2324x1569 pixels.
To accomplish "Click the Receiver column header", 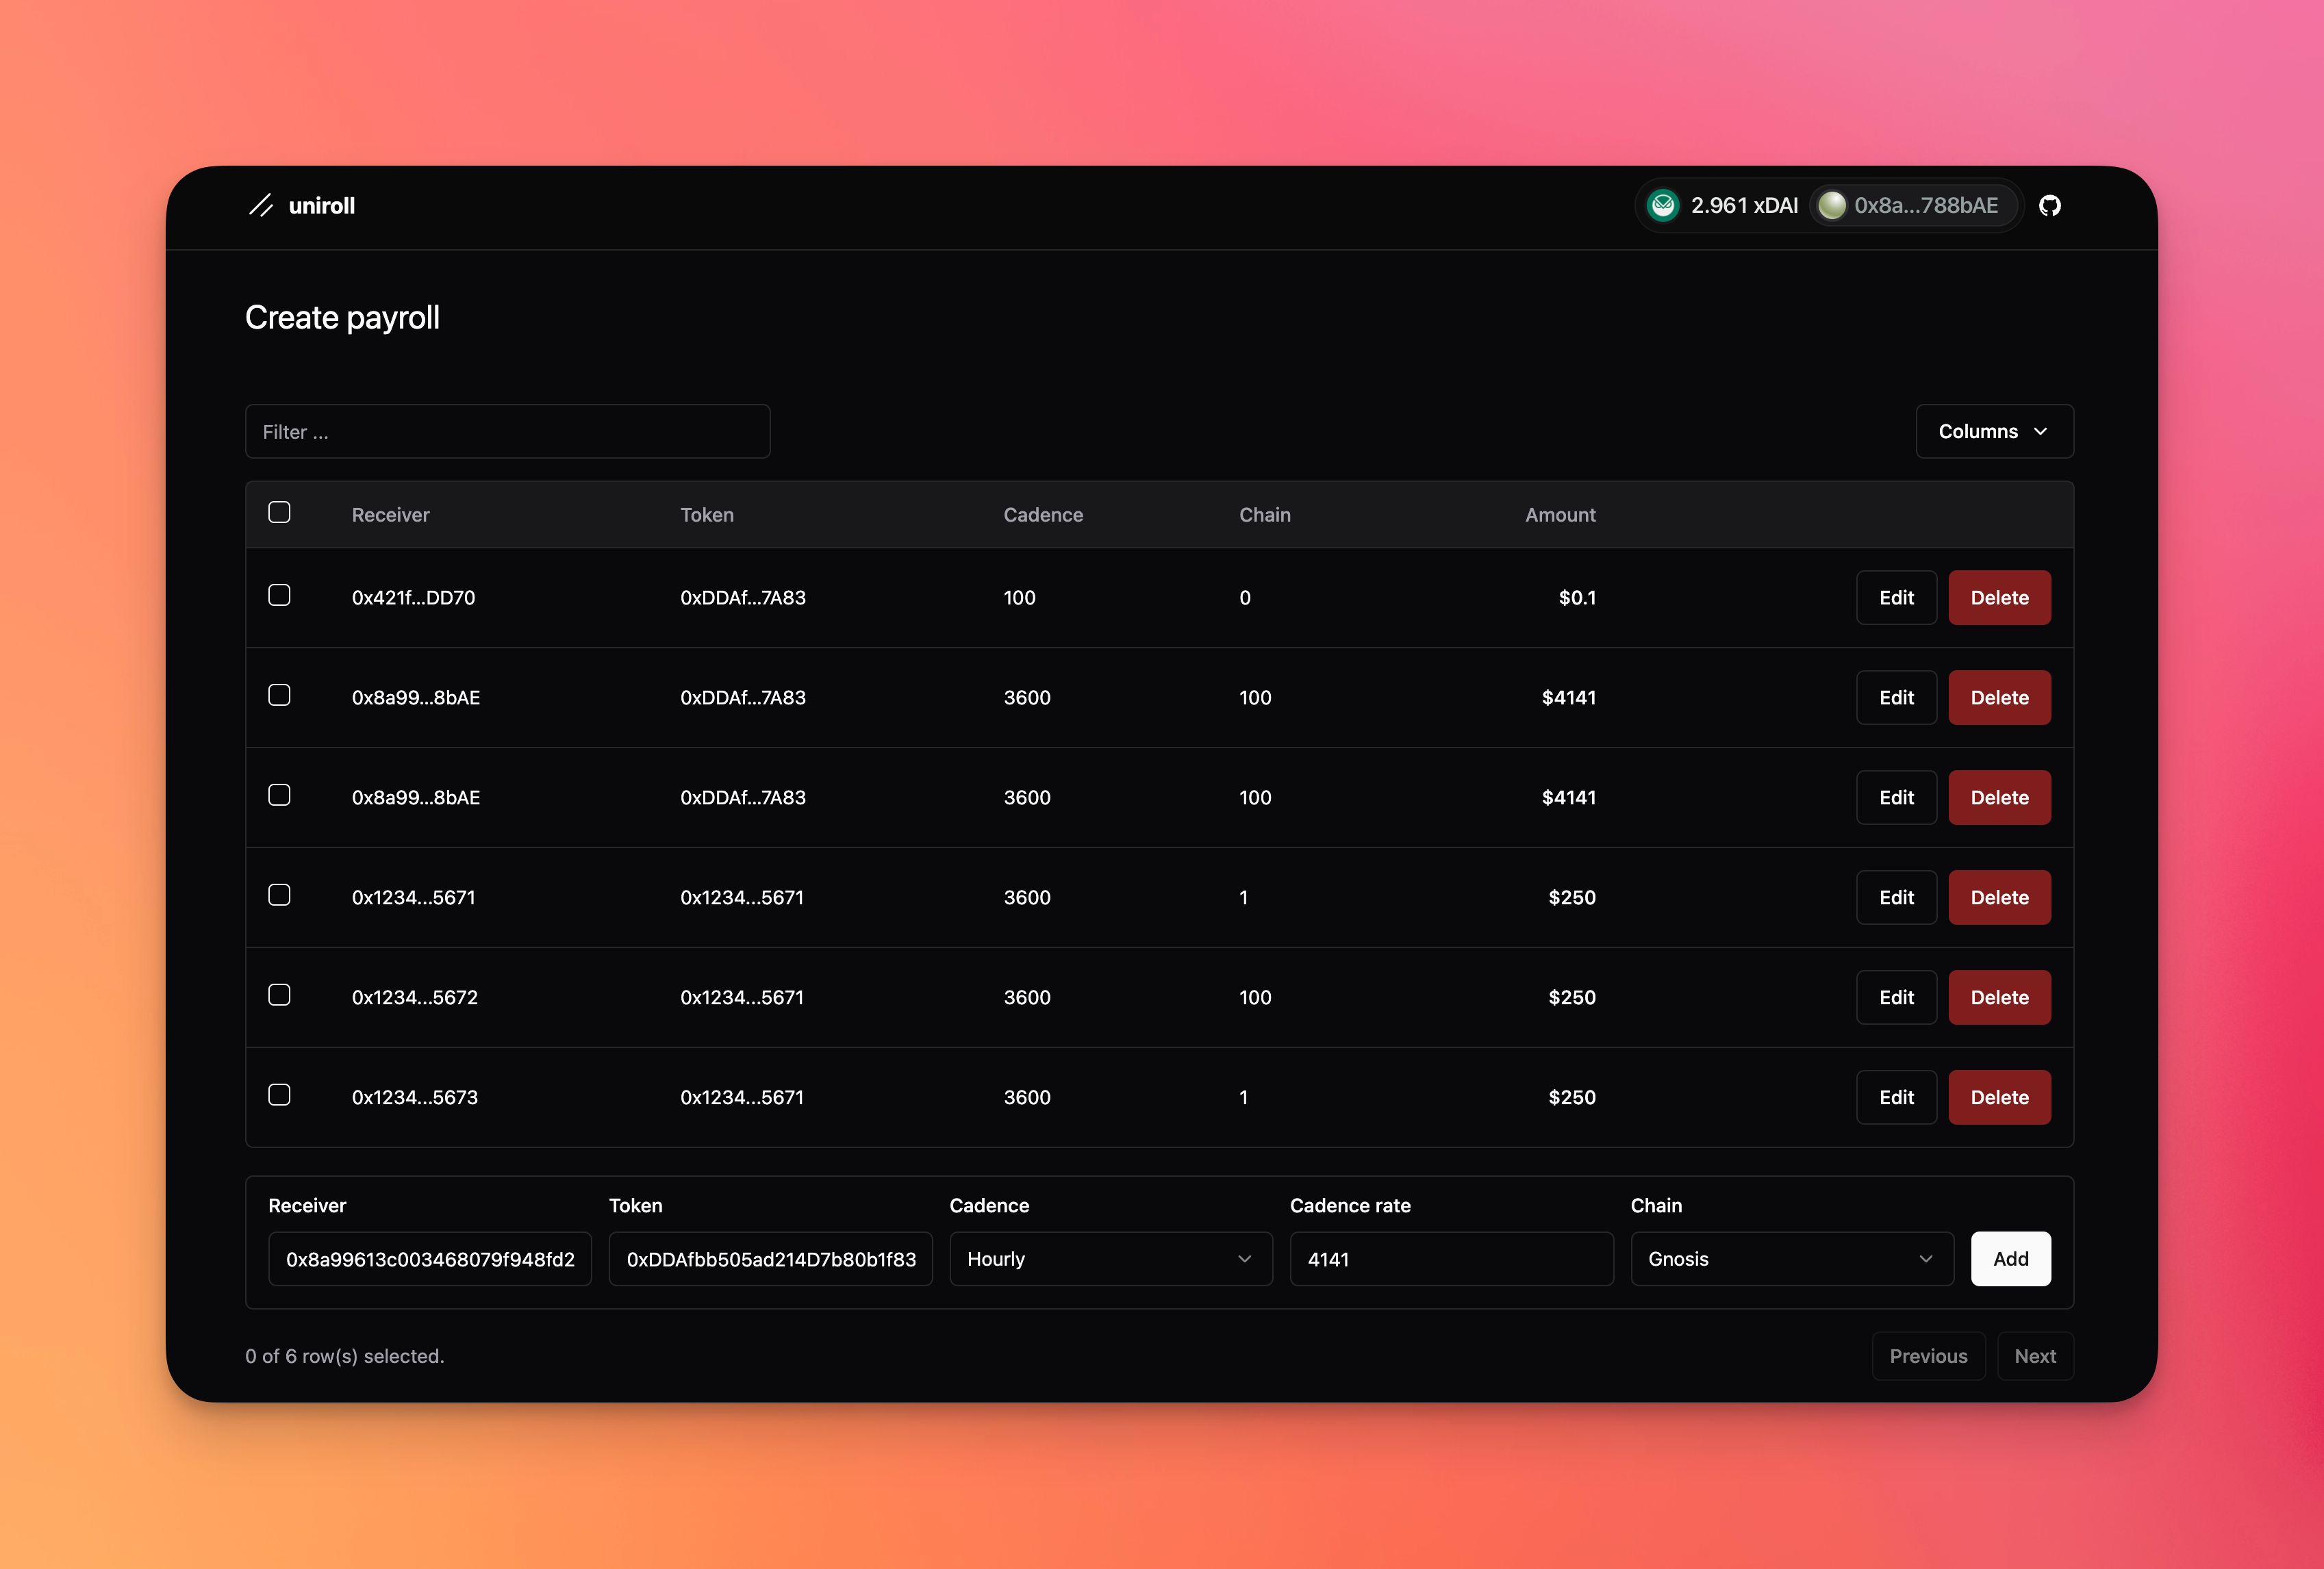I will 390,515.
